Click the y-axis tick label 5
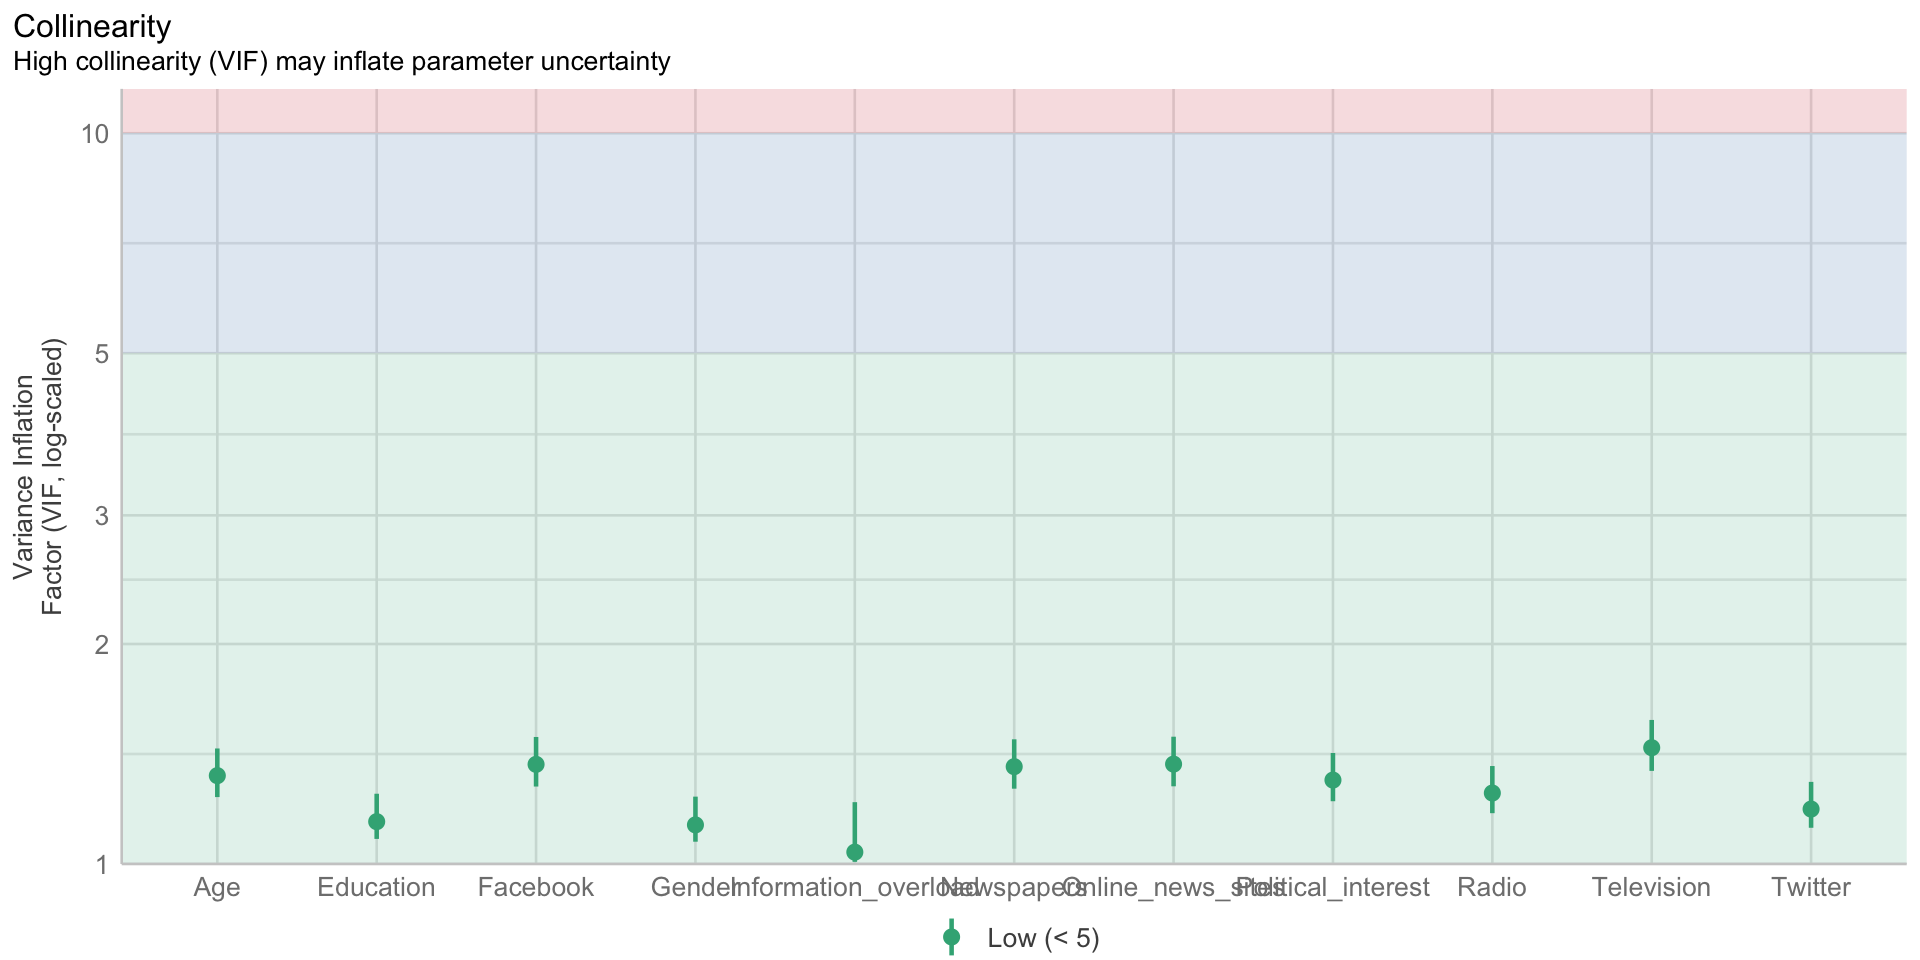1920x960 pixels. 101,353
